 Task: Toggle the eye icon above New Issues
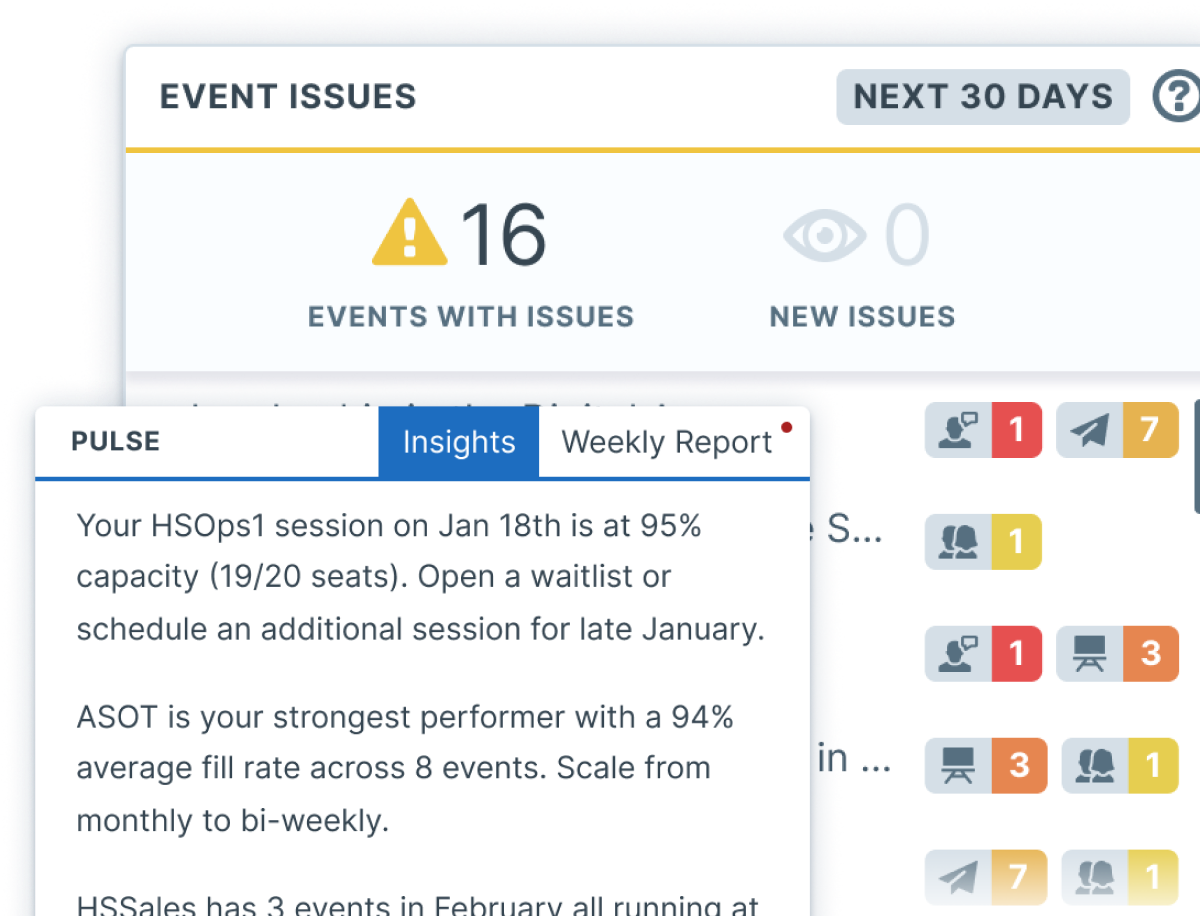(x=824, y=236)
